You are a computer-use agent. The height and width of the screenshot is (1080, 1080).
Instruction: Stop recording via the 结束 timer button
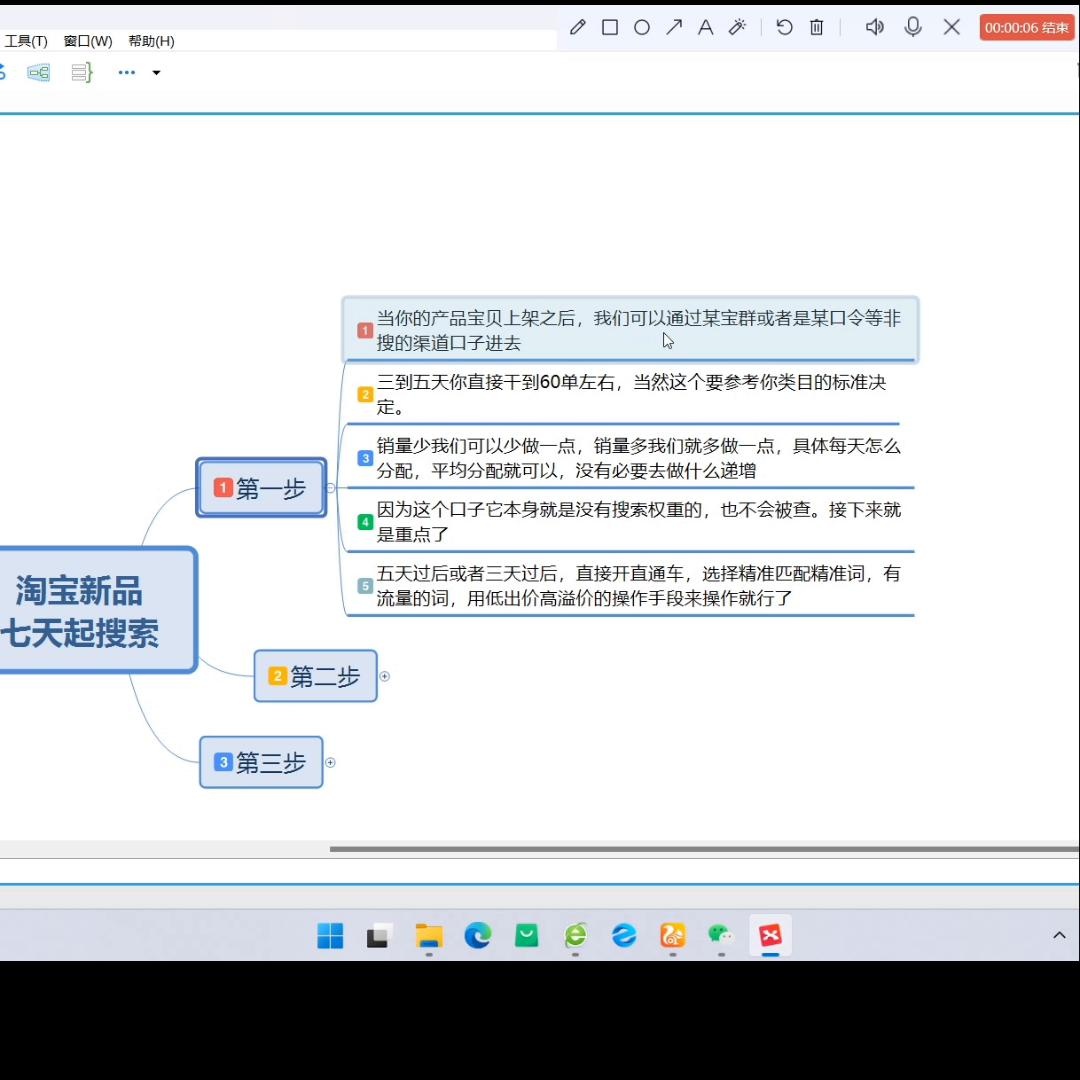(x=1026, y=28)
